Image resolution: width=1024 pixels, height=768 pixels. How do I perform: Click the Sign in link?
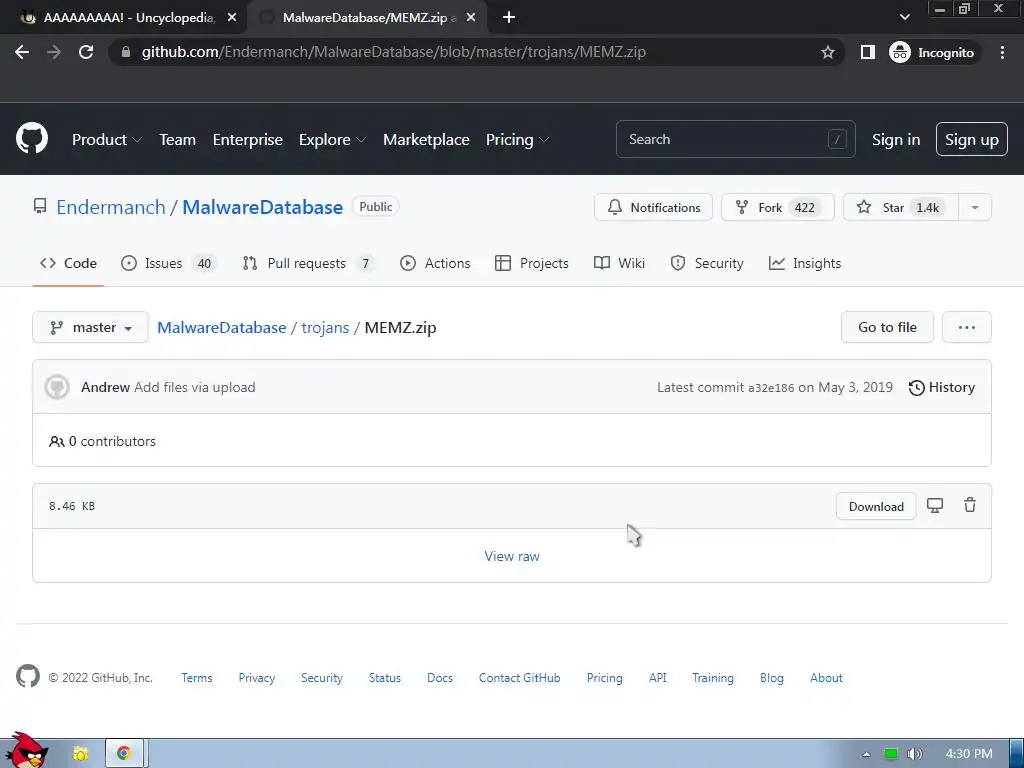(x=896, y=140)
